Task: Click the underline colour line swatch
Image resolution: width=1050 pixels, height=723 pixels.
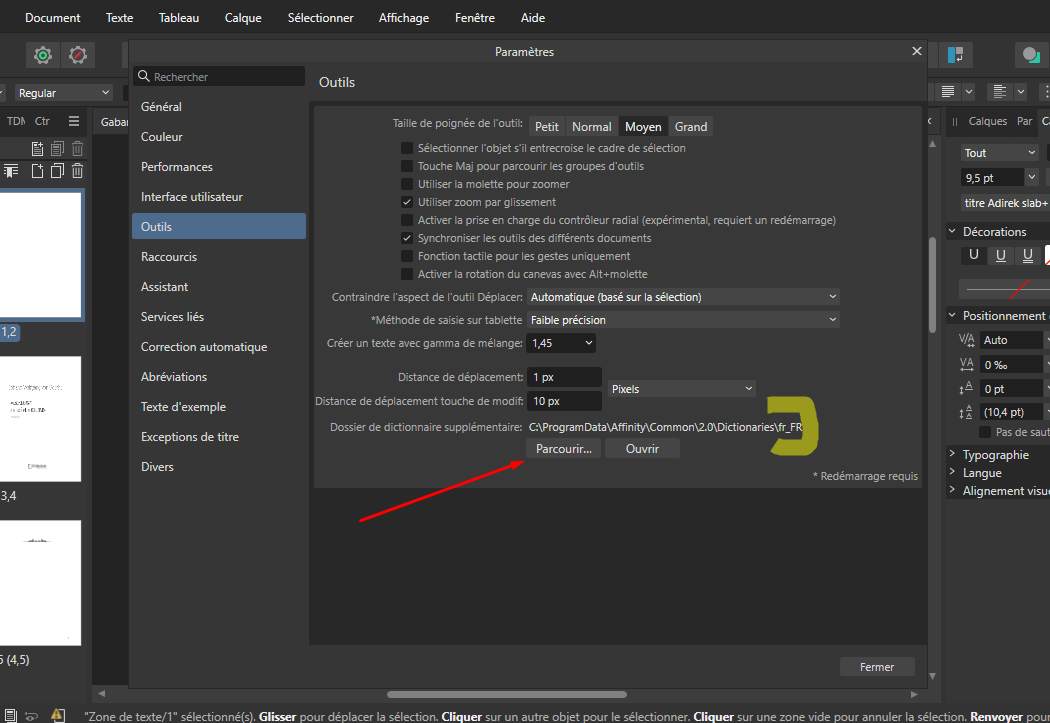Action: 1004,289
